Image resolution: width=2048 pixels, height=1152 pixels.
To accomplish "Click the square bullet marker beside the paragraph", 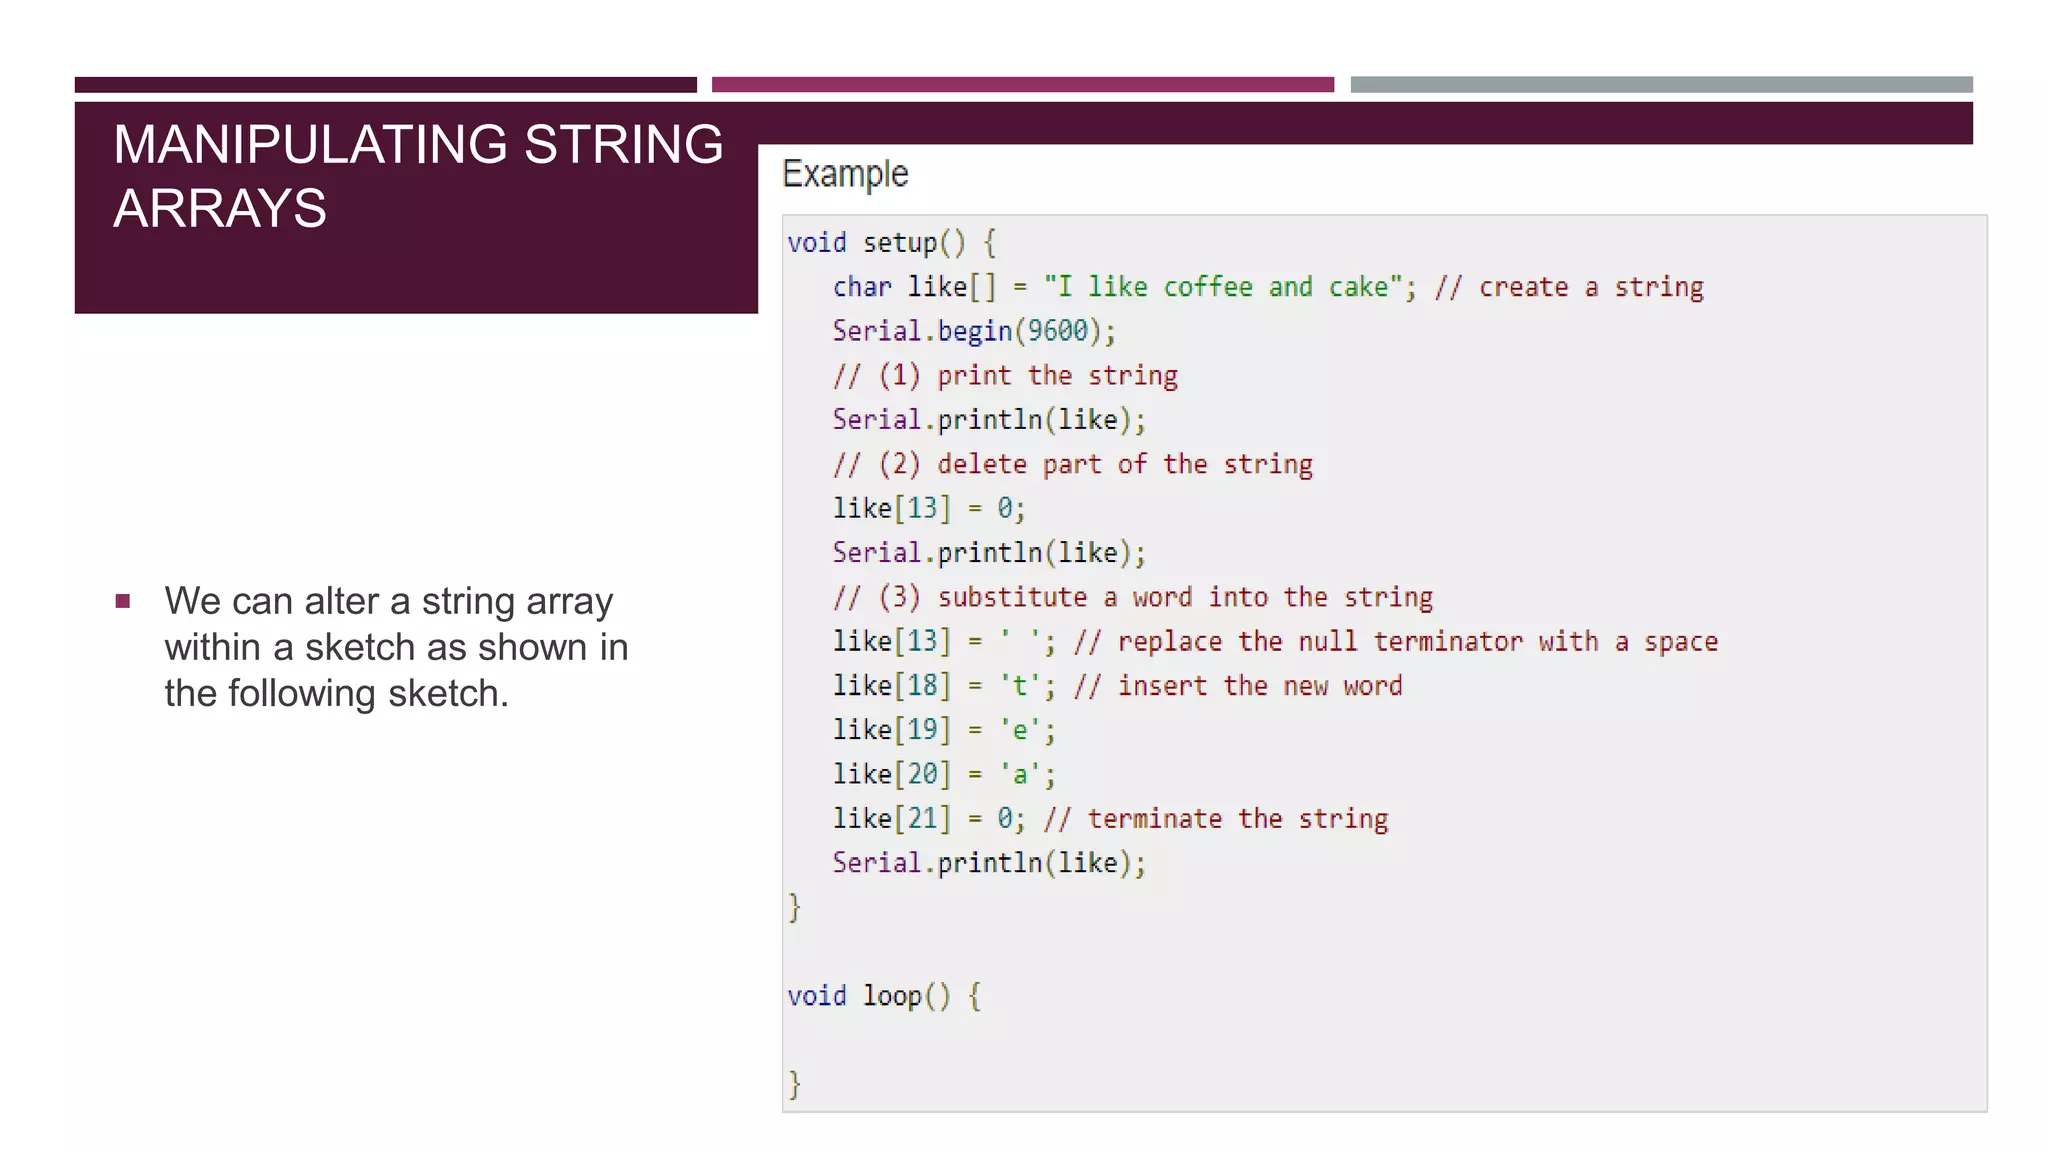I will (123, 601).
